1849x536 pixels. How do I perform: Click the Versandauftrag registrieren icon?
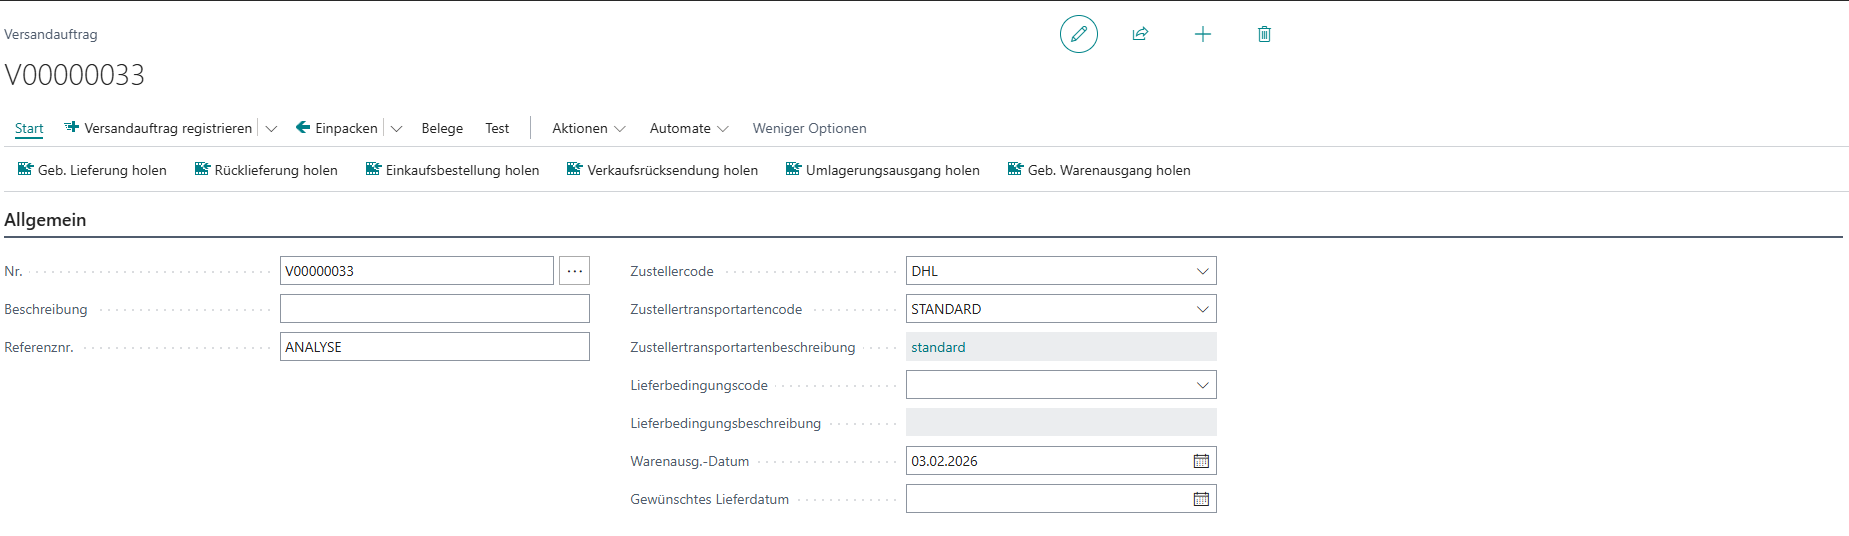coord(71,127)
